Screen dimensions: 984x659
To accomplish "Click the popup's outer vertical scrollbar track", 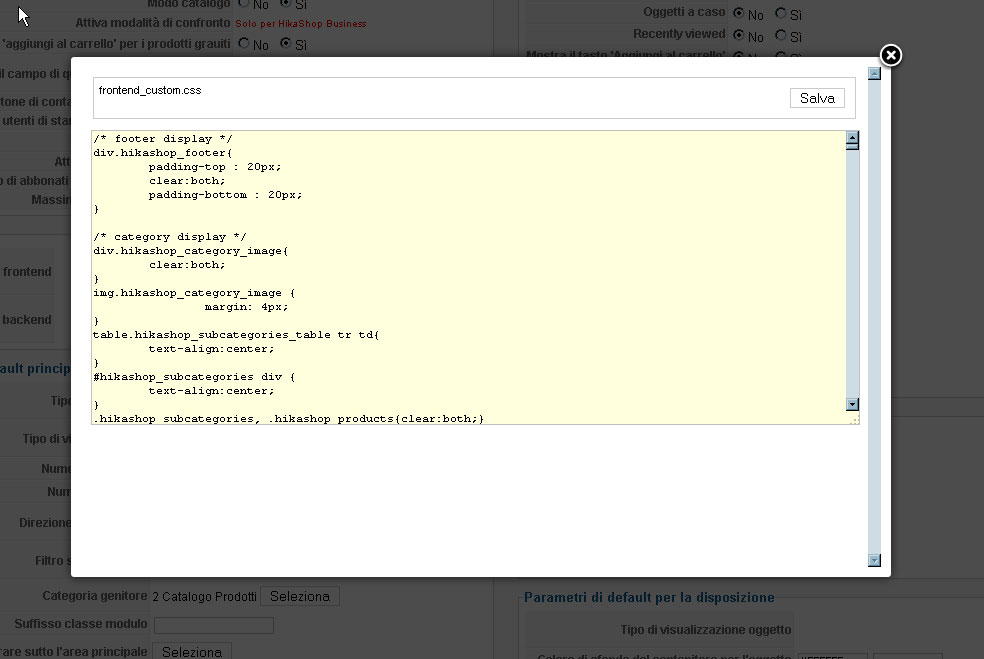I will pos(874,316).
